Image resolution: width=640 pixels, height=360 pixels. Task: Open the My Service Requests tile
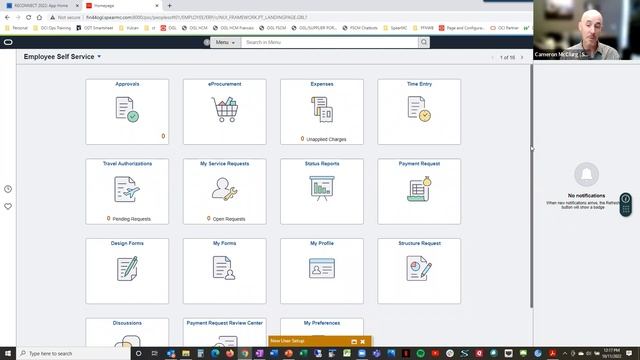coord(224,191)
